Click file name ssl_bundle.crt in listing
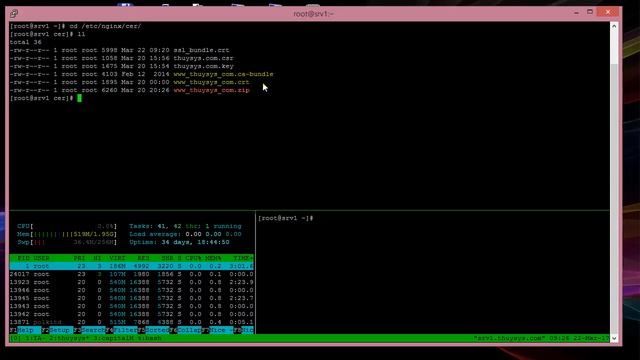This screenshot has height=360, width=640. point(201,50)
